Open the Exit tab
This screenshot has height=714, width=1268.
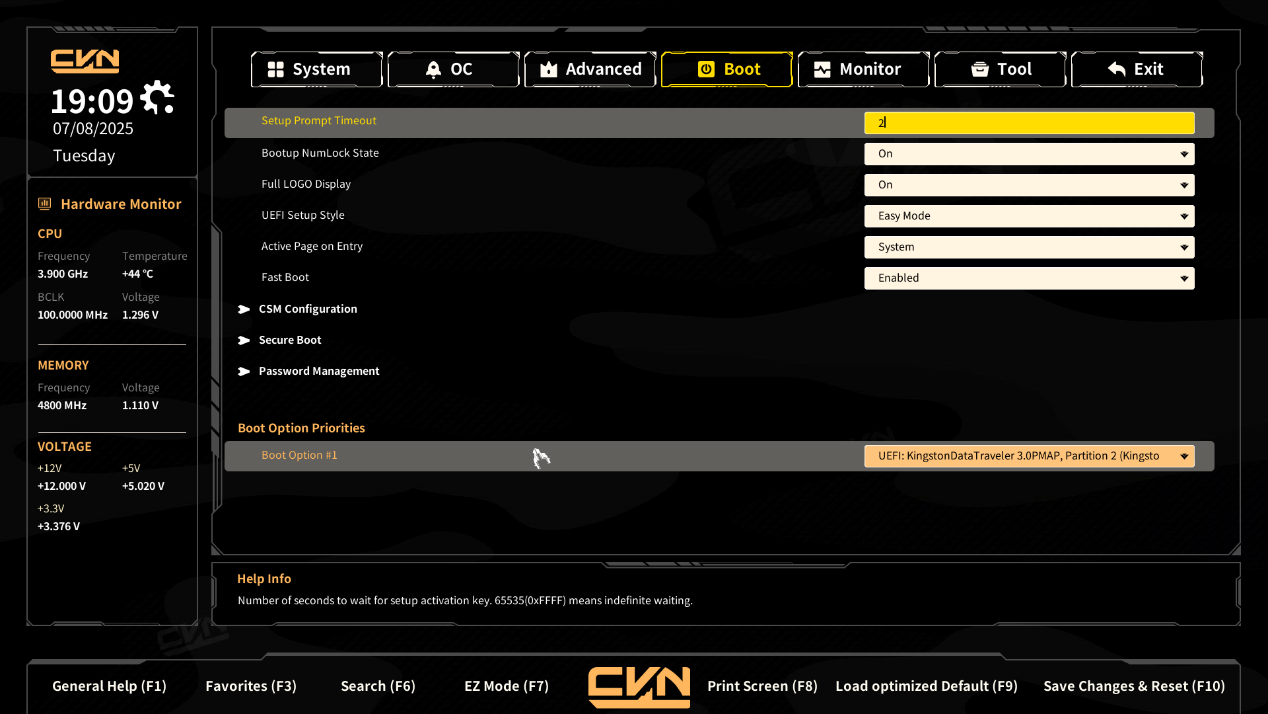(1137, 69)
